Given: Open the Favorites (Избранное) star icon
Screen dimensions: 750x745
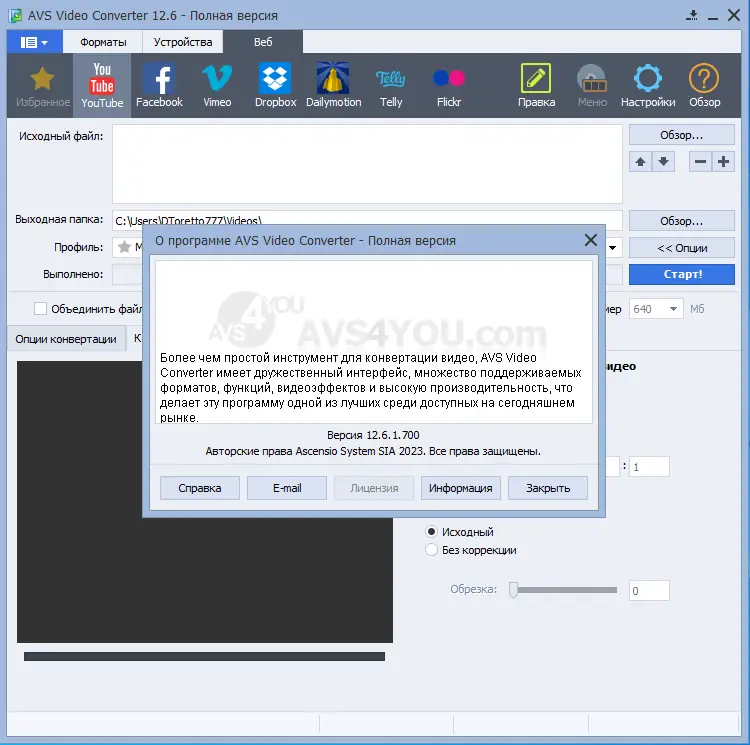Looking at the screenshot, I should (x=43, y=86).
